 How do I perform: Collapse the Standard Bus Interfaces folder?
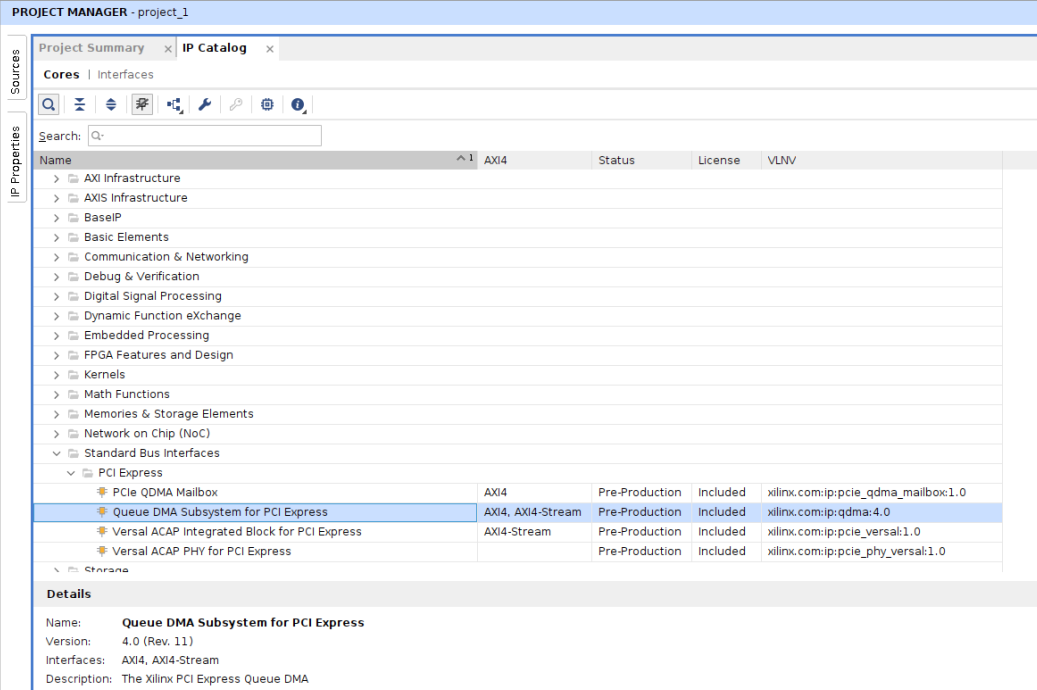point(57,453)
